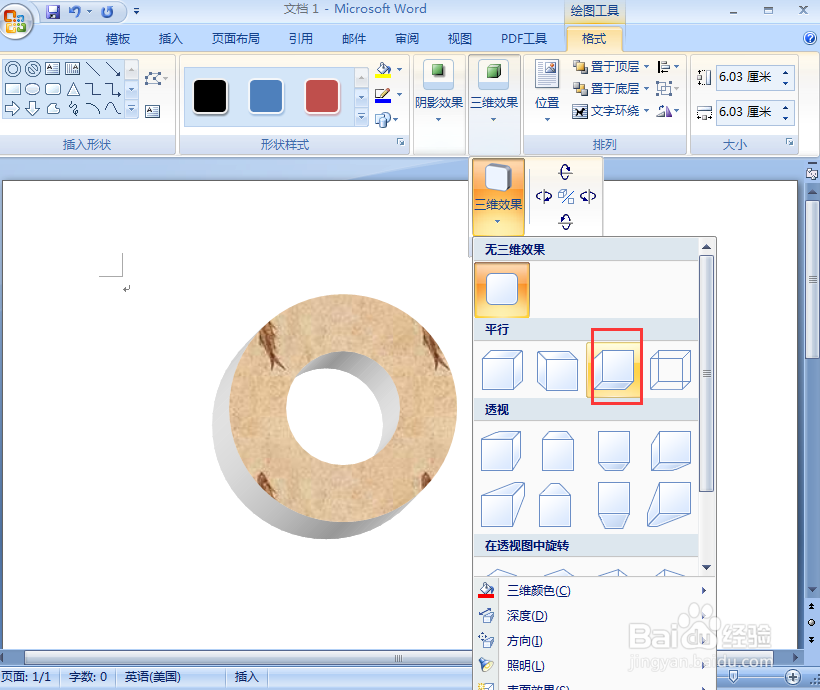Click the shape height field
This screenshot has height=690, width=820.
(748, 77)
